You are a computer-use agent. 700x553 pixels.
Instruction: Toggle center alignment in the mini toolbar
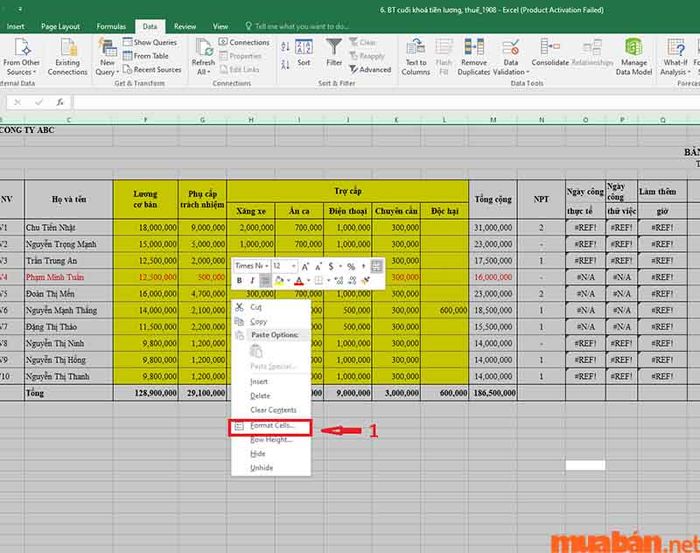click(265, 280)
